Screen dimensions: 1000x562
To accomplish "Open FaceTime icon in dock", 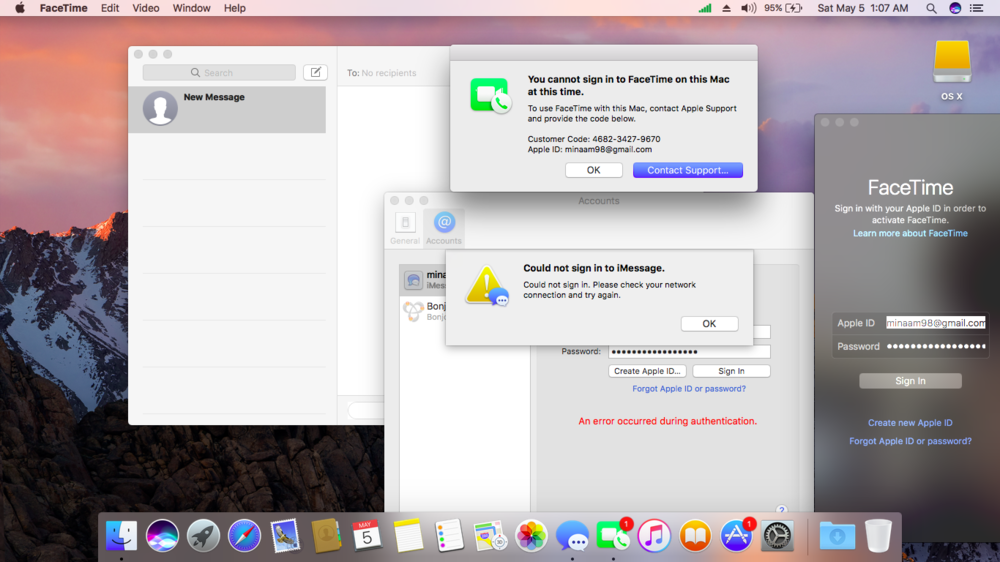I will 613,535.
